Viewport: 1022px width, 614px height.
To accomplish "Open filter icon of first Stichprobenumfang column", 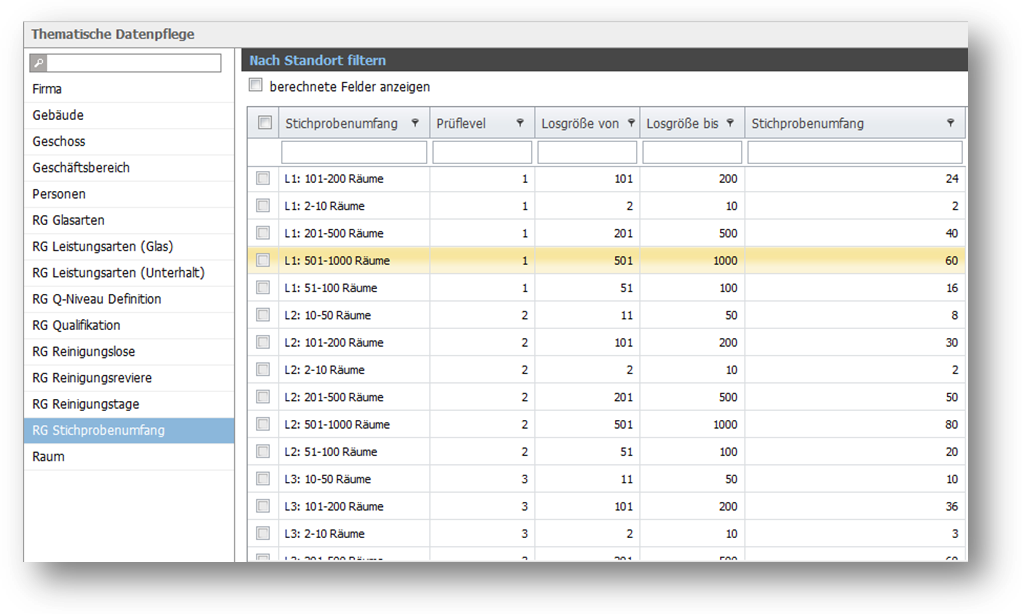I will click(415, 123).
